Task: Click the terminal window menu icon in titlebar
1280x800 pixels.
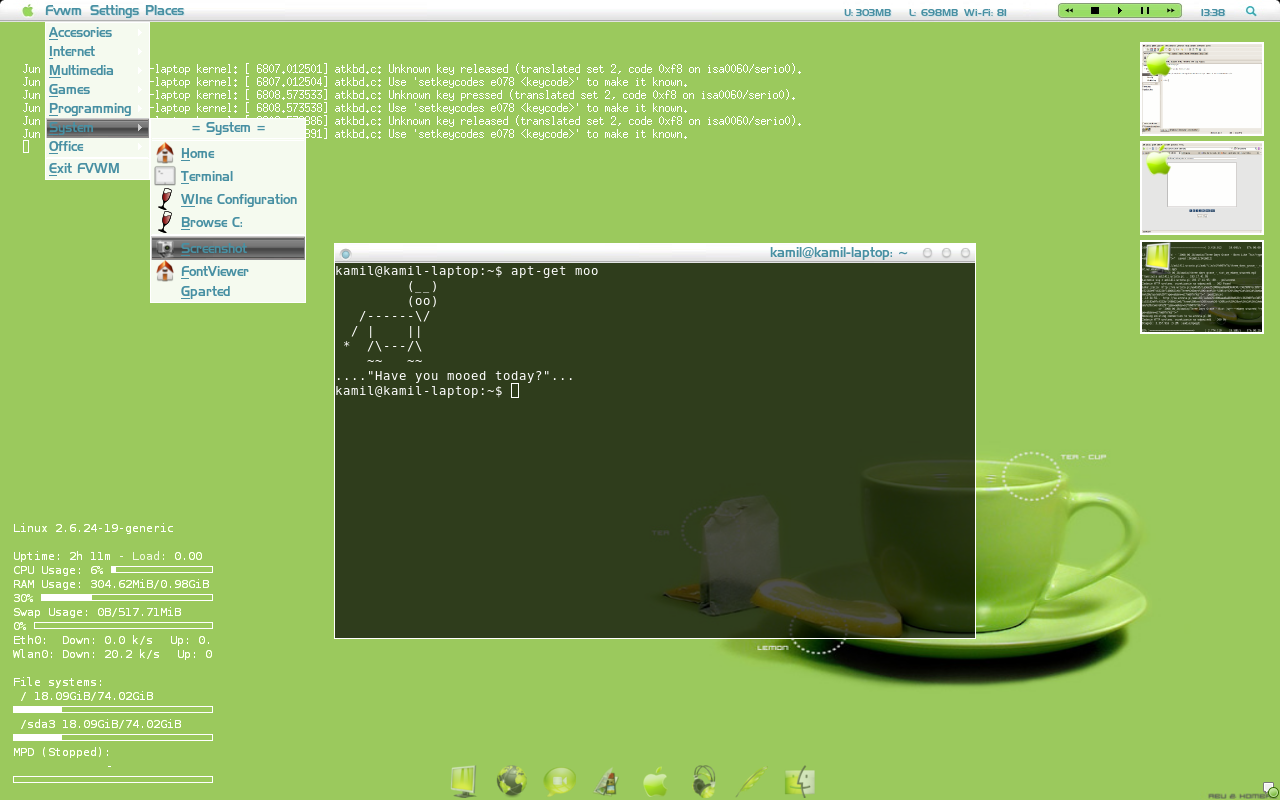Action: (x=346, y=254)
